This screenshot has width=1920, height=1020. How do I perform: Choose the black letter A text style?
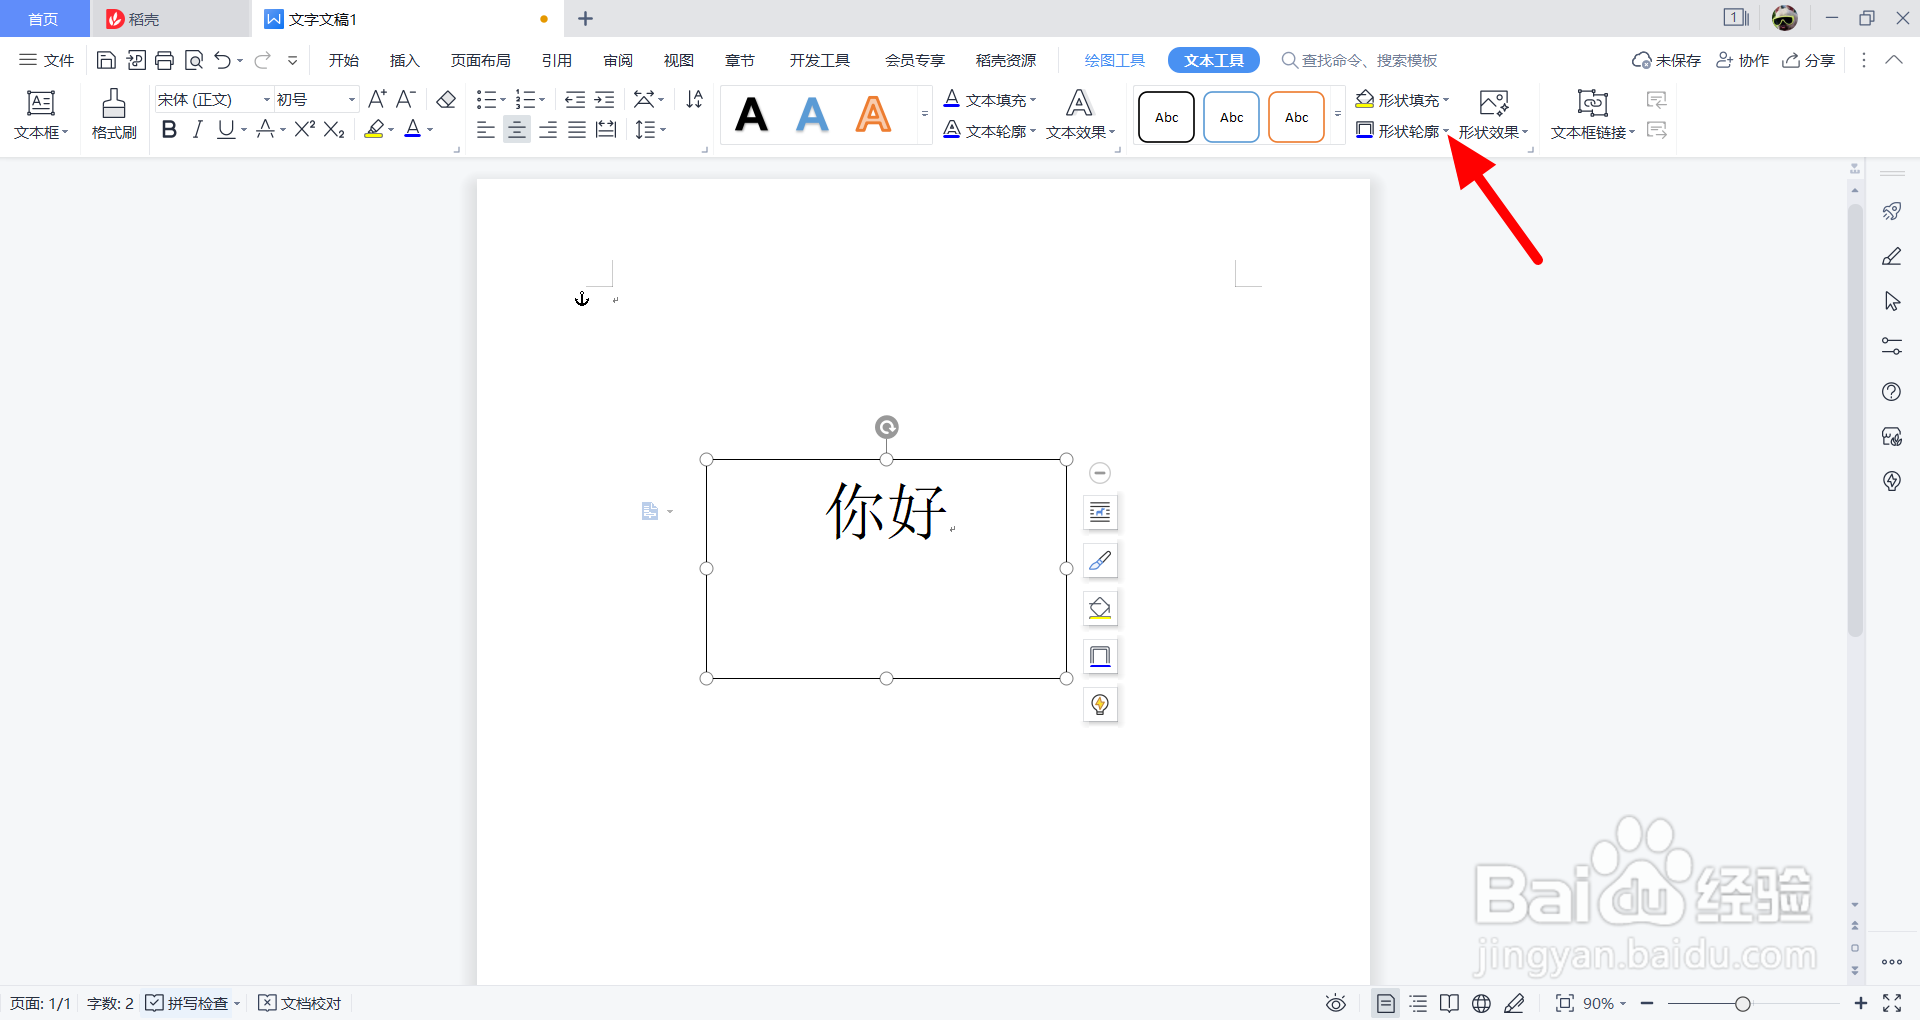point(752,115)
